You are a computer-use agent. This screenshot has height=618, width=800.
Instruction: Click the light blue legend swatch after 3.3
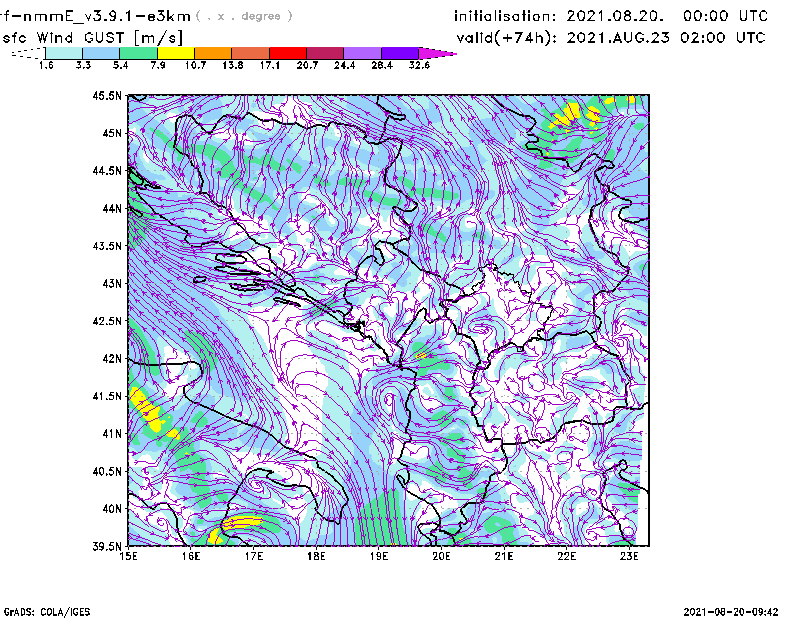point(101,53)
